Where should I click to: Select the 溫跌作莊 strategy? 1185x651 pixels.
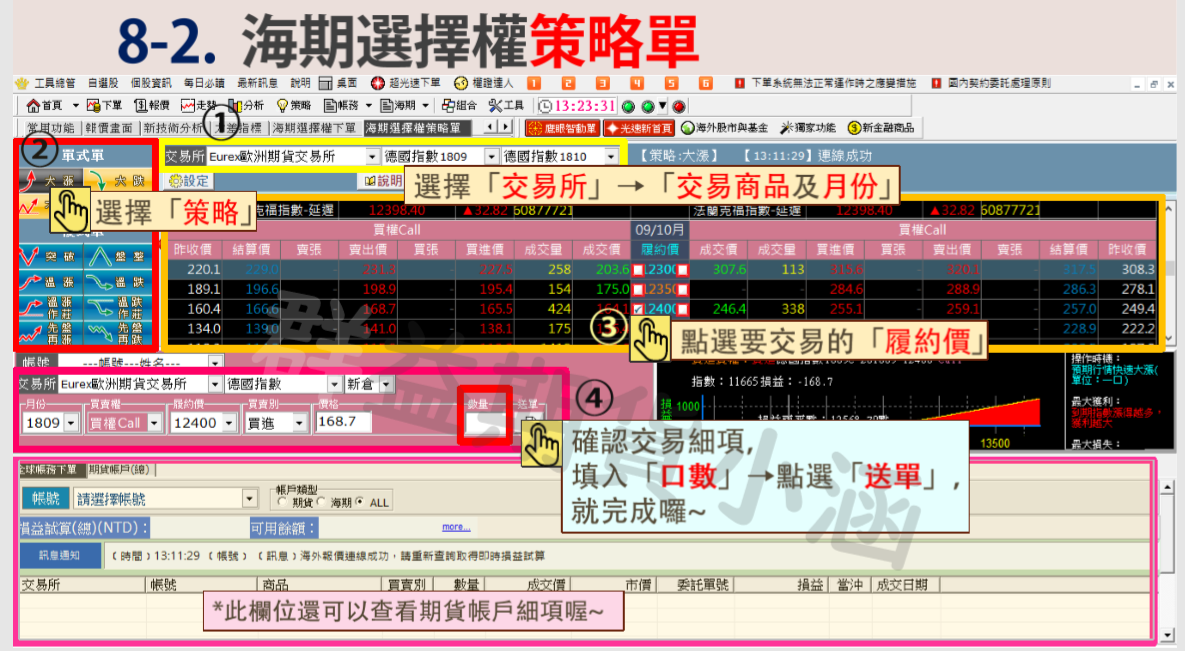click(118, 307)
